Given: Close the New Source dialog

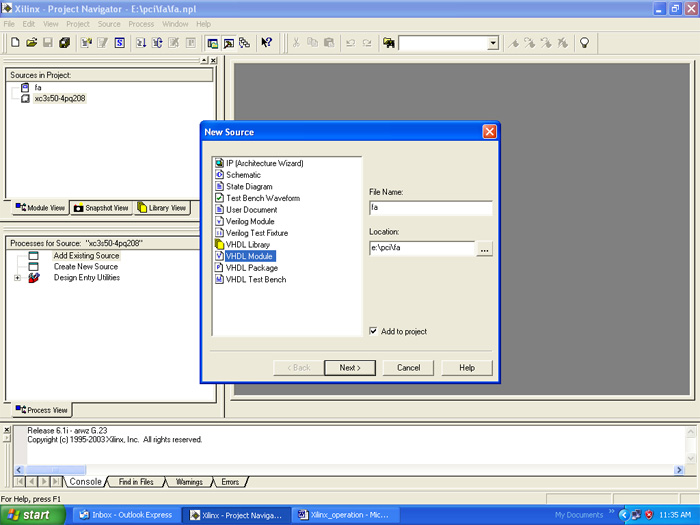Looking at the screenshot, I should [x=489, y=132].
